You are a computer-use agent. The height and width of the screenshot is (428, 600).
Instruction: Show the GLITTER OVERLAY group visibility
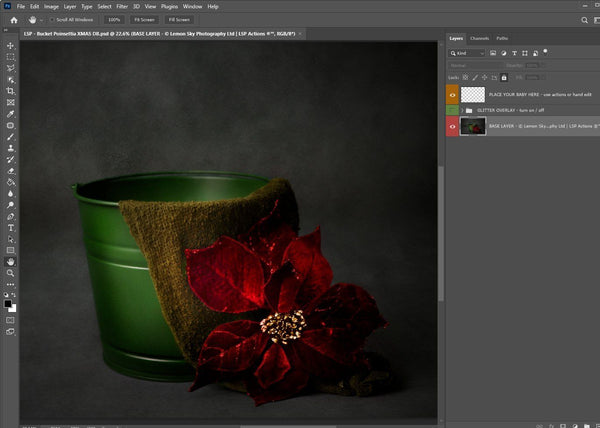[453, 109]
